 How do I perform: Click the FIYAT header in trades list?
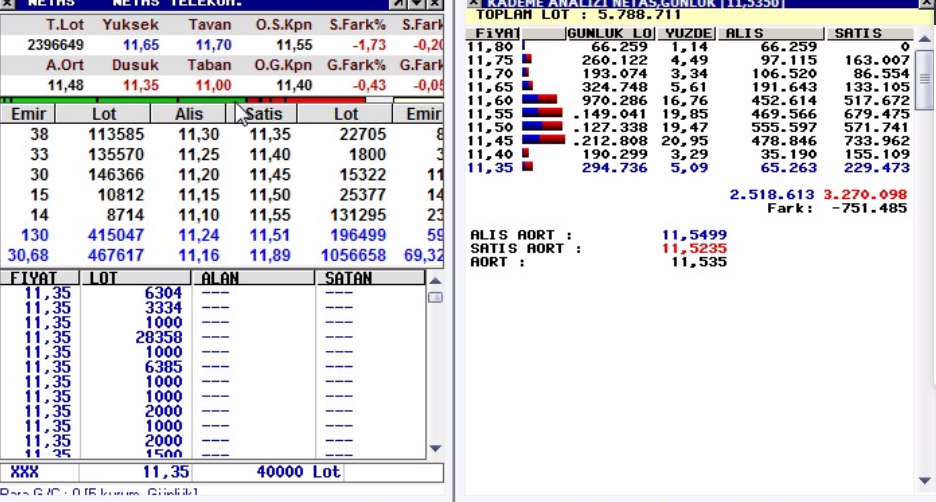38,278
